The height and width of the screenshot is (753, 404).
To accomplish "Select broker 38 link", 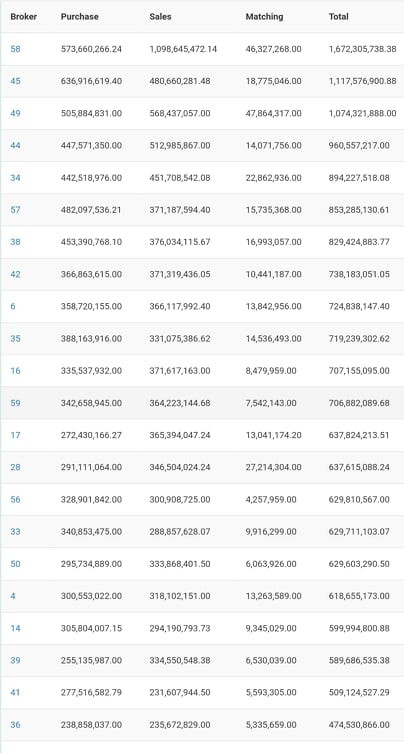I will [15, 242].
